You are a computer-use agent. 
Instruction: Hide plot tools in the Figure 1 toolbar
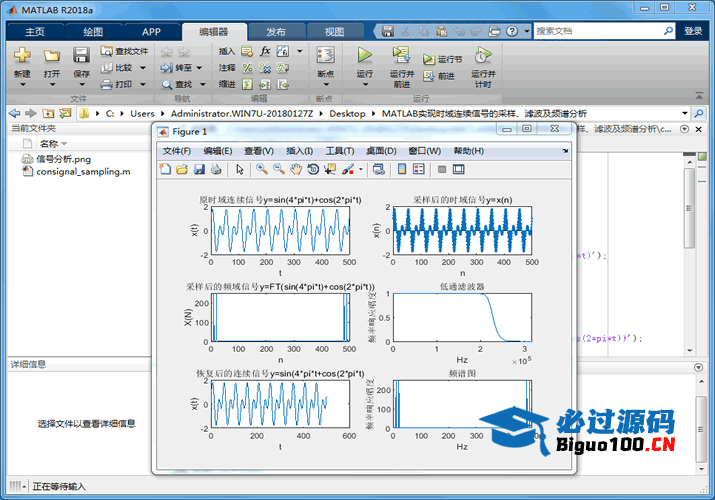[x=441, y=170]
